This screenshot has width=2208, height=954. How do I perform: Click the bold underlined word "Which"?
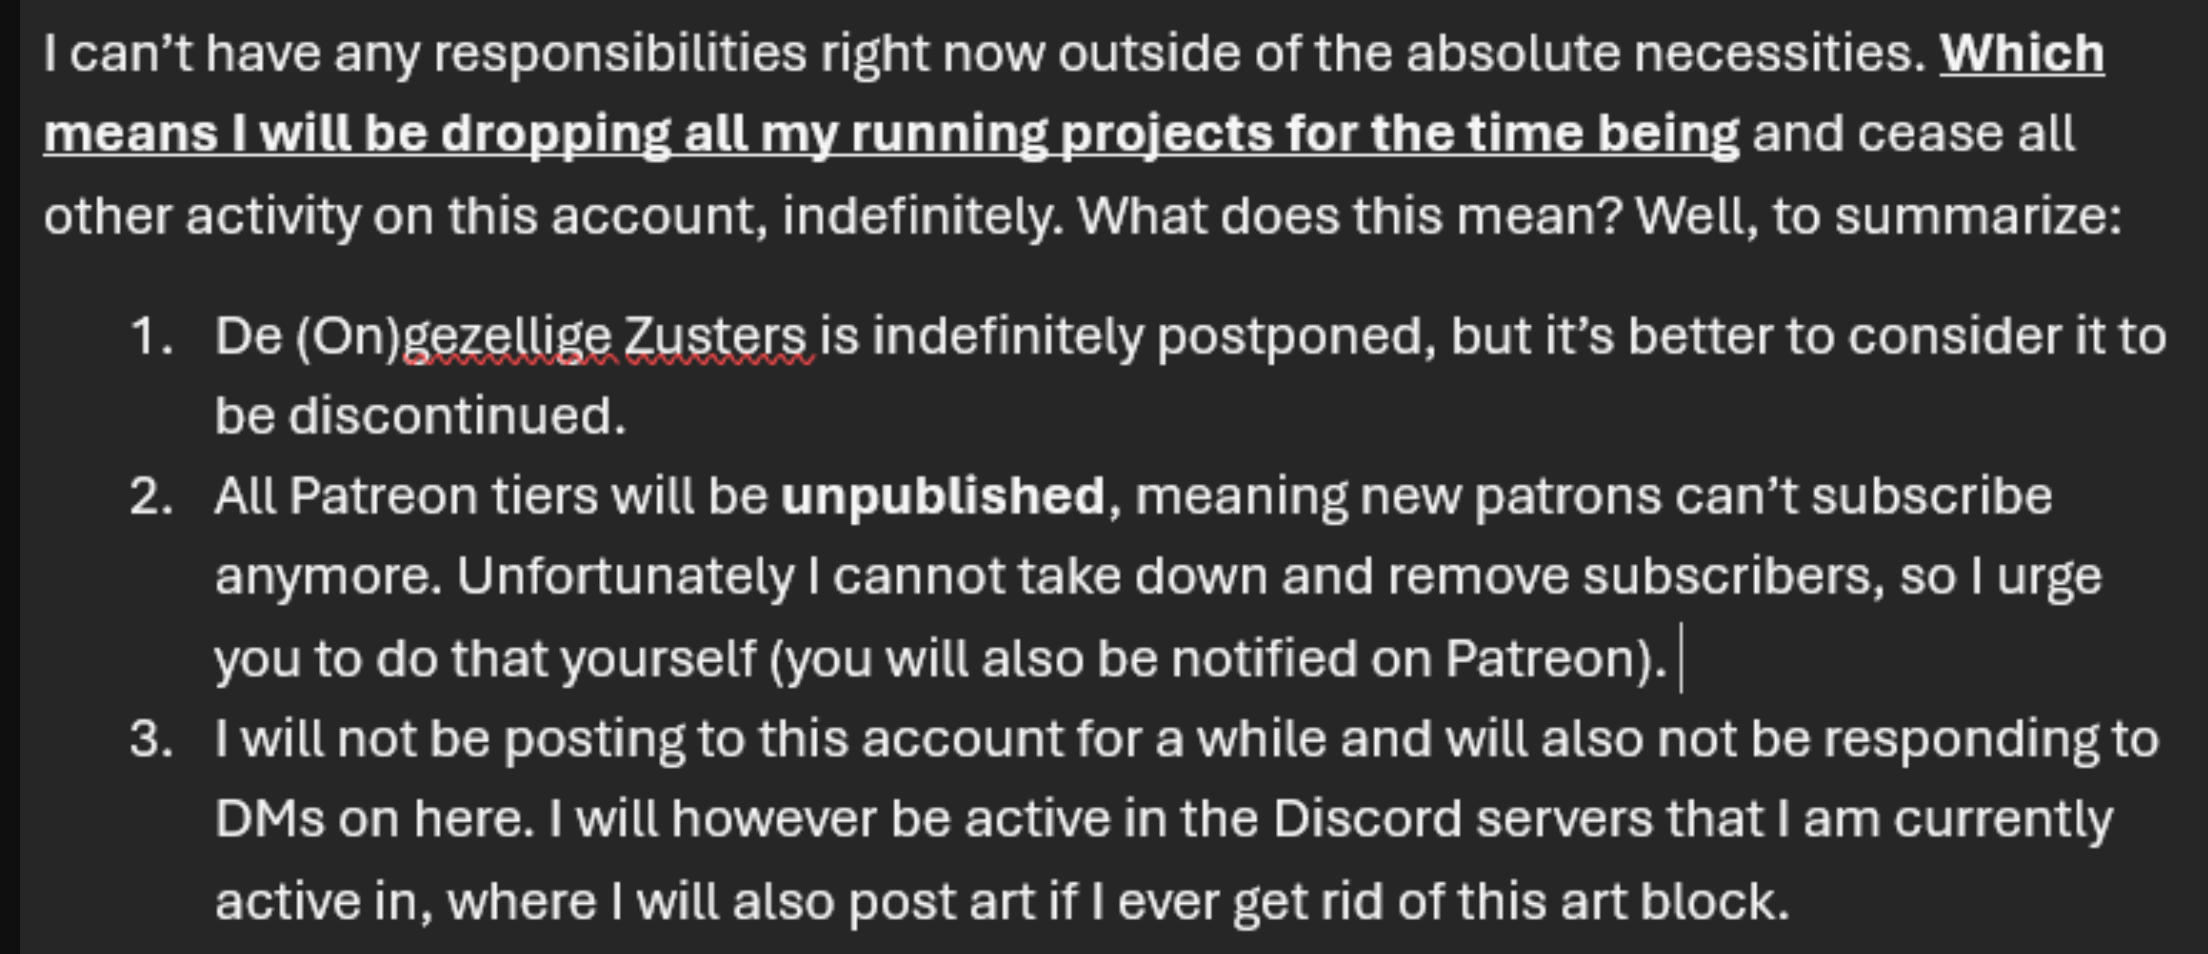(x=2021, y=53)
